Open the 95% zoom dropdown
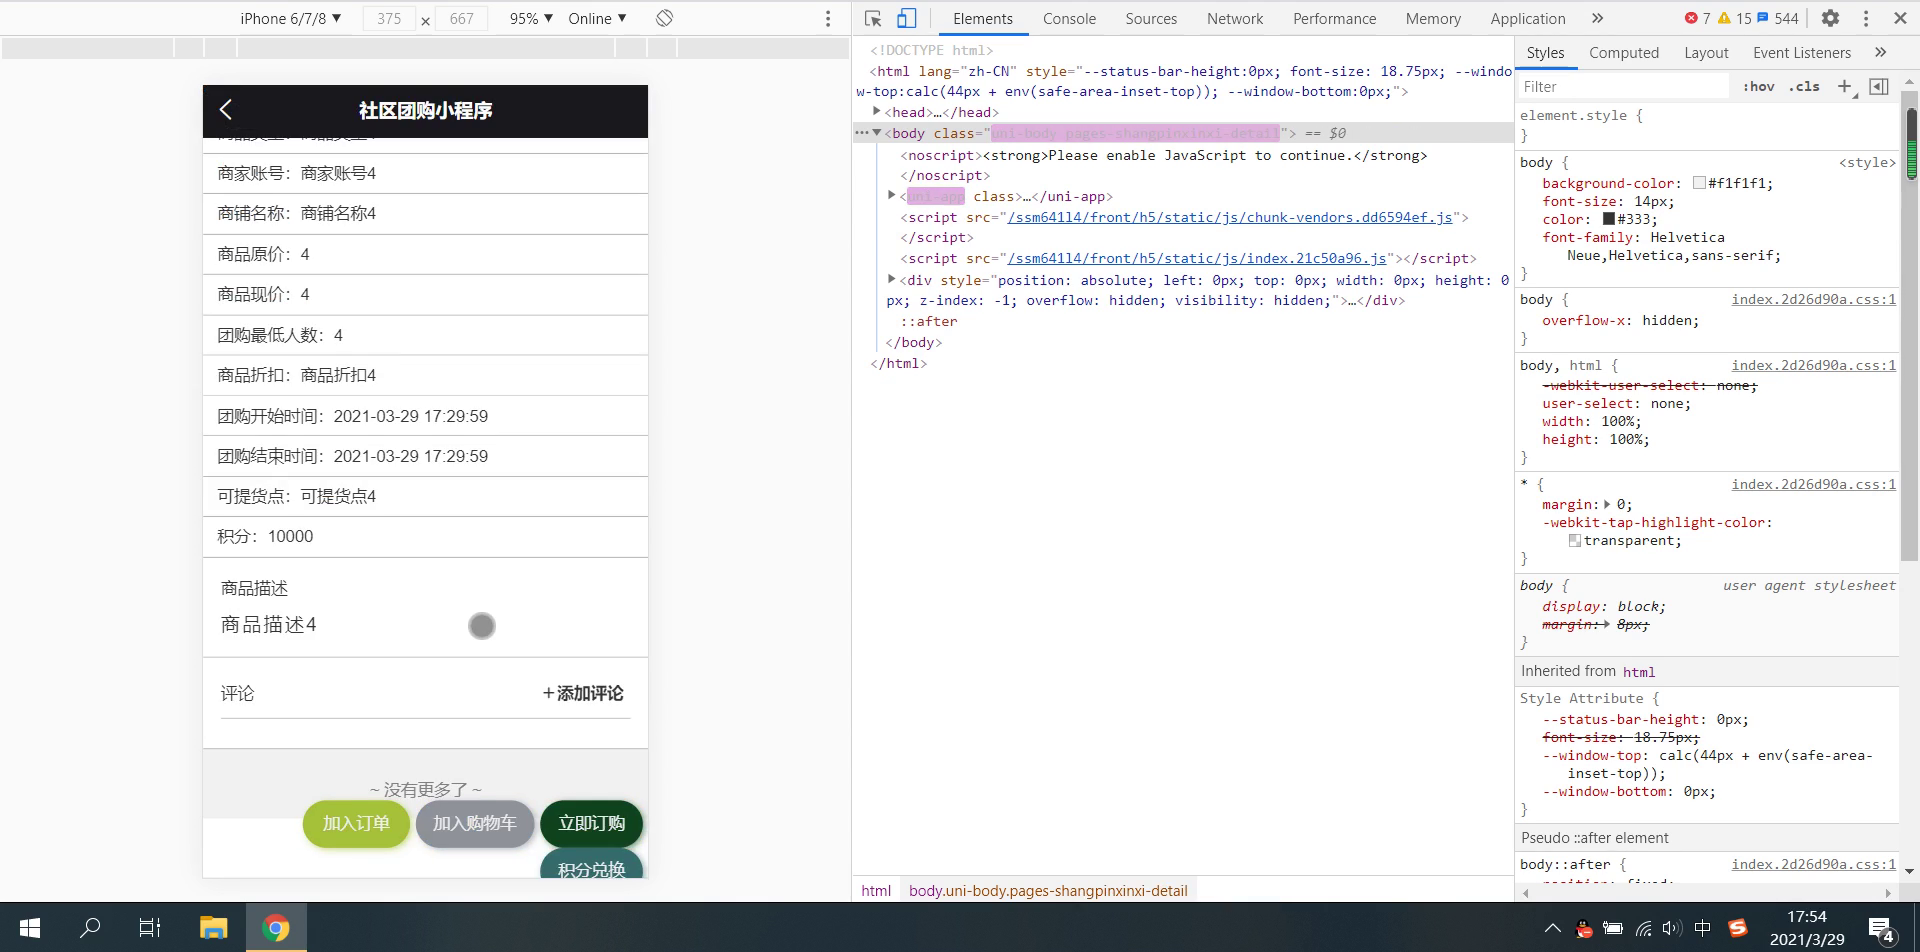Image resolution: width=1920 pixels, height=952 pixels. 531,18
